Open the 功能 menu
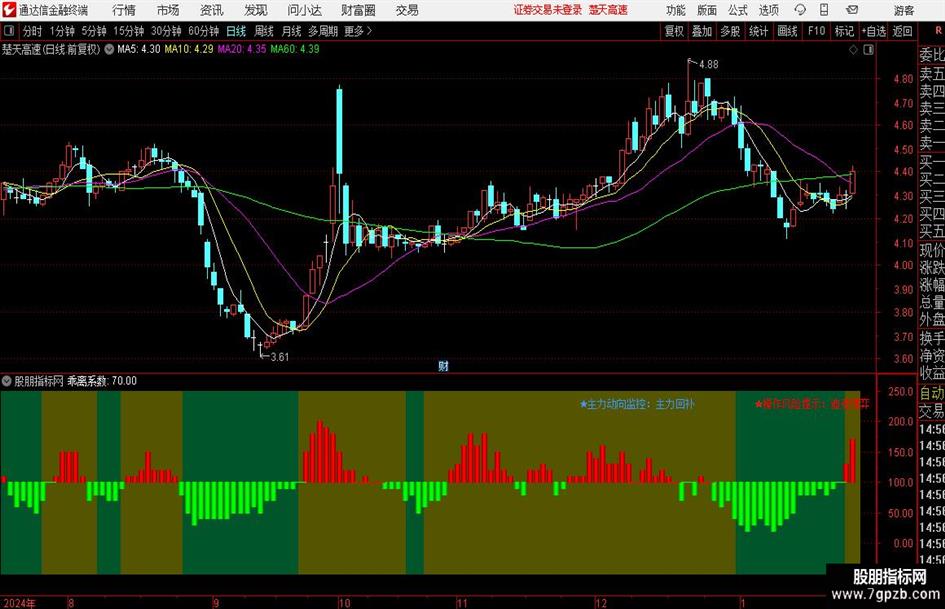945x609 pixels. 676,10
